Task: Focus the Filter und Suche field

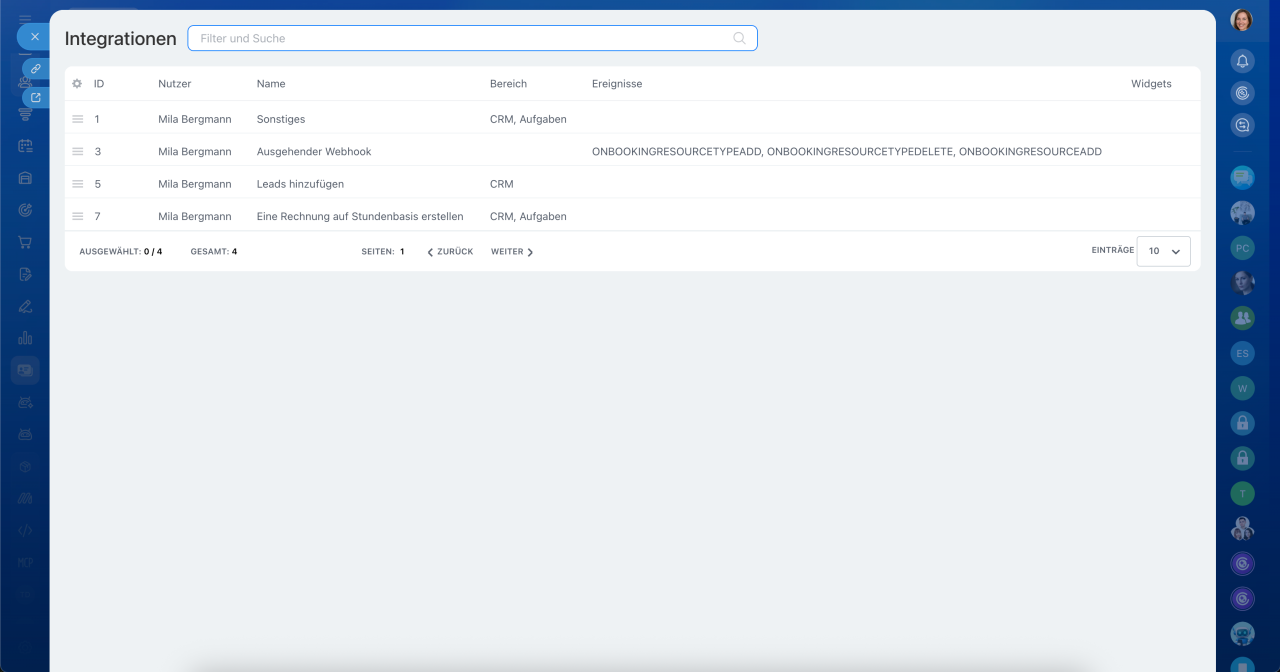Action: click(x=460, y=38)
